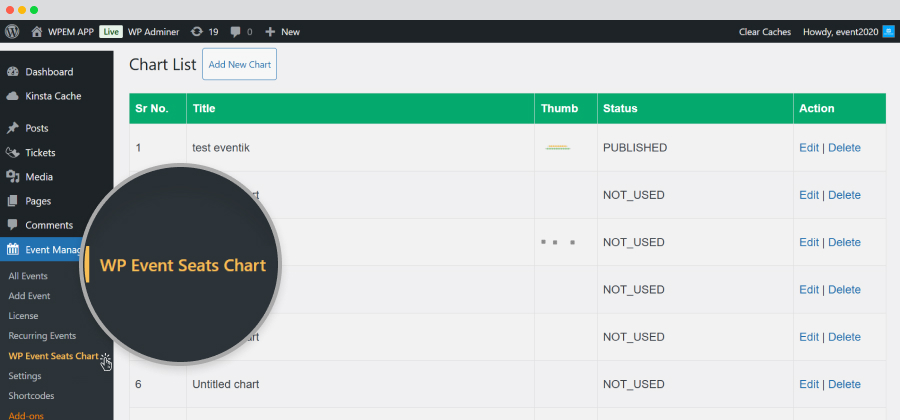This screenshot has height=420, width=900.
Task: Edit the test eventik chart
Action: click(809, 147)
